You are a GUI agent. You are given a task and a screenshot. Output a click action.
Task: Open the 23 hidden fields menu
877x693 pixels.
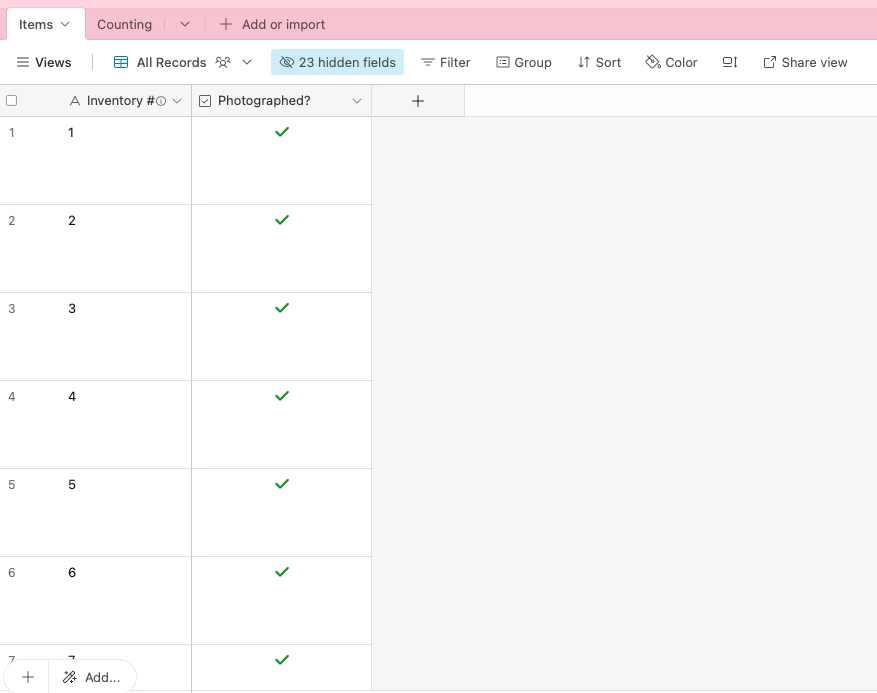click(x=337, y=62)
